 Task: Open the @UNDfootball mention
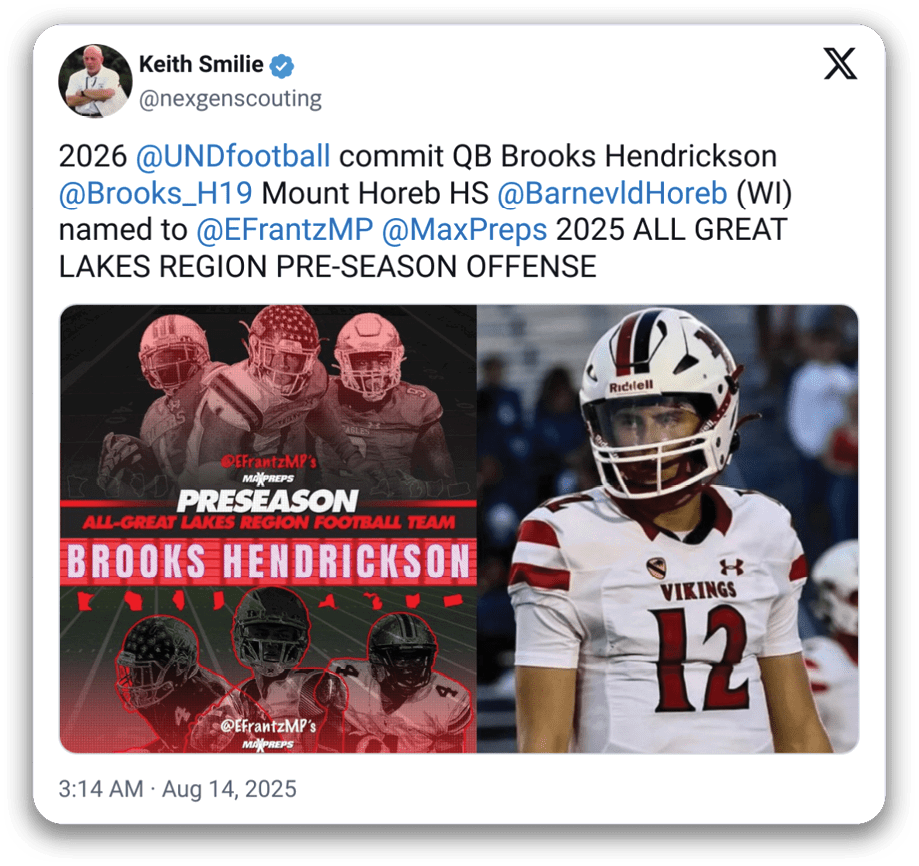point(233,156)
